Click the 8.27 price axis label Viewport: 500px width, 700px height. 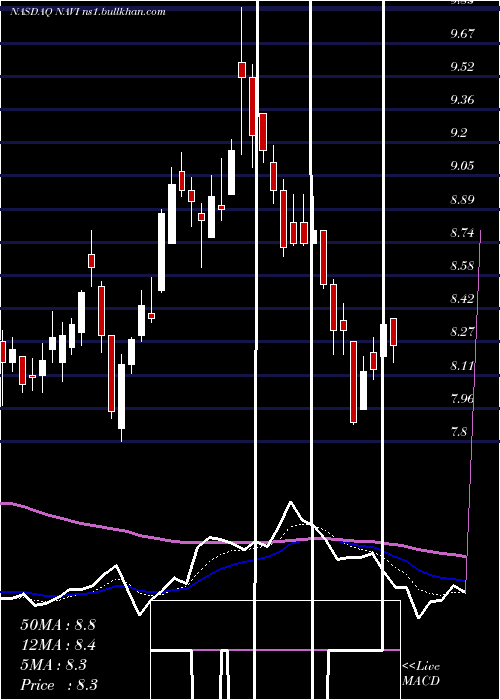[462, 332]
